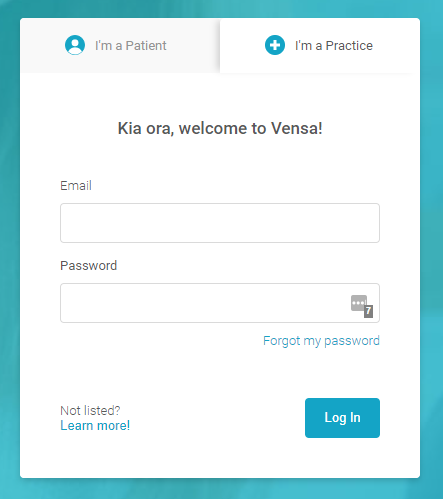Click the number 7 badge on password icon
The height and width of the screenshot is (499, 443).
368,311
